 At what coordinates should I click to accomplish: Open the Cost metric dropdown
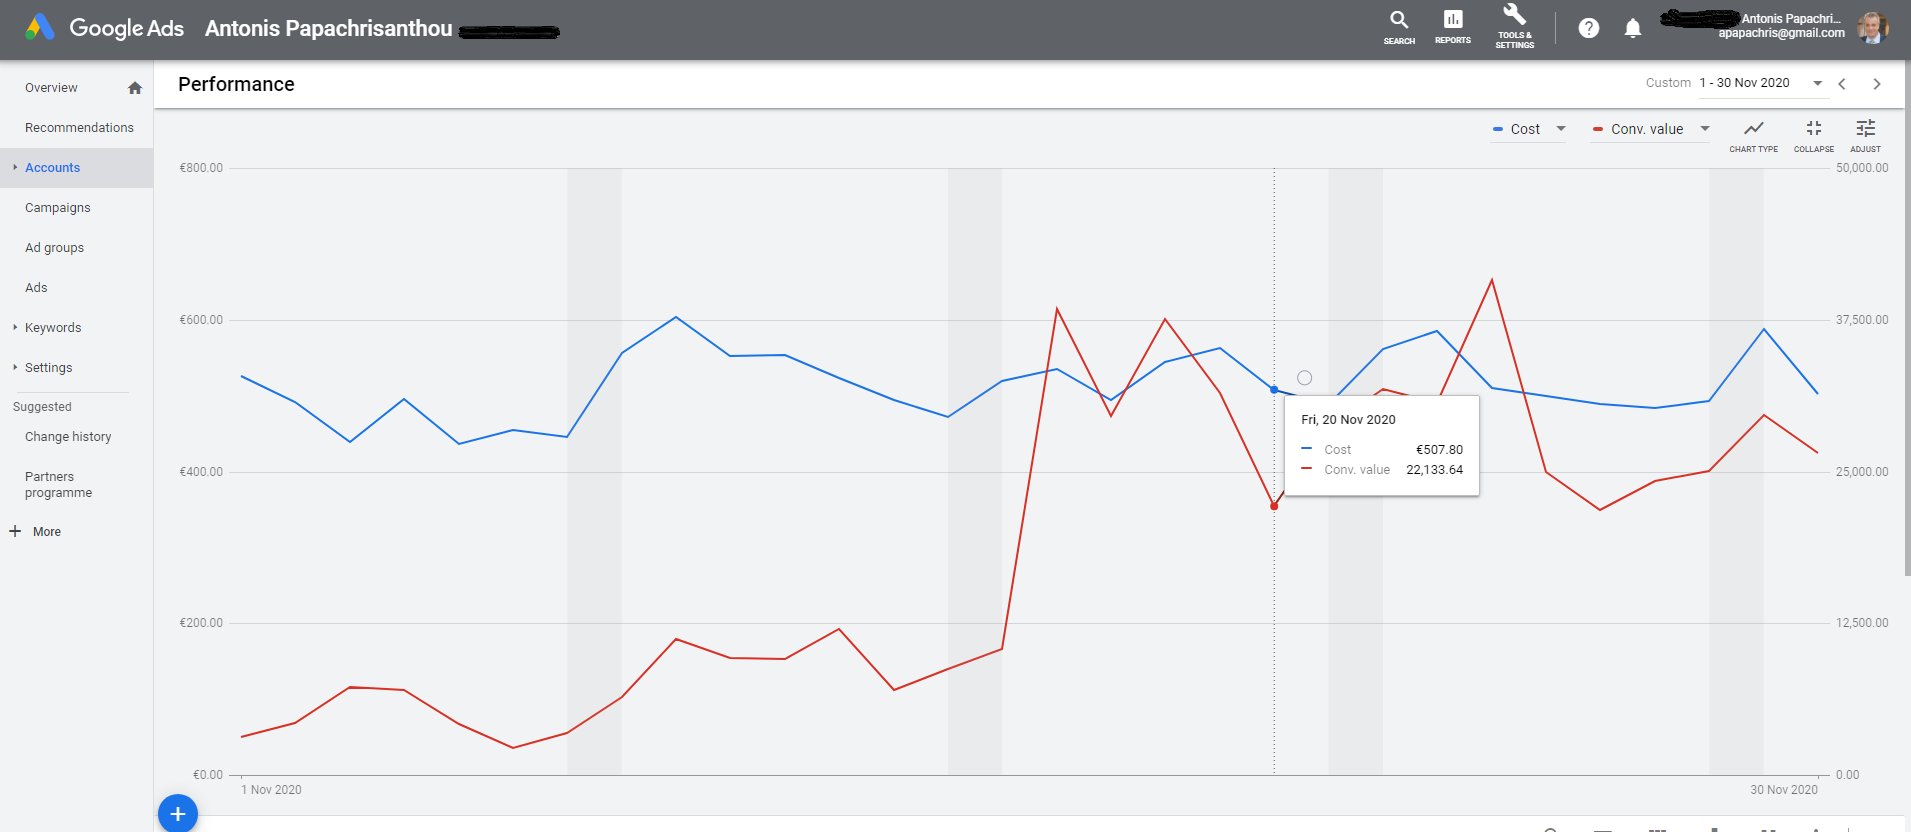(1528, 129)
